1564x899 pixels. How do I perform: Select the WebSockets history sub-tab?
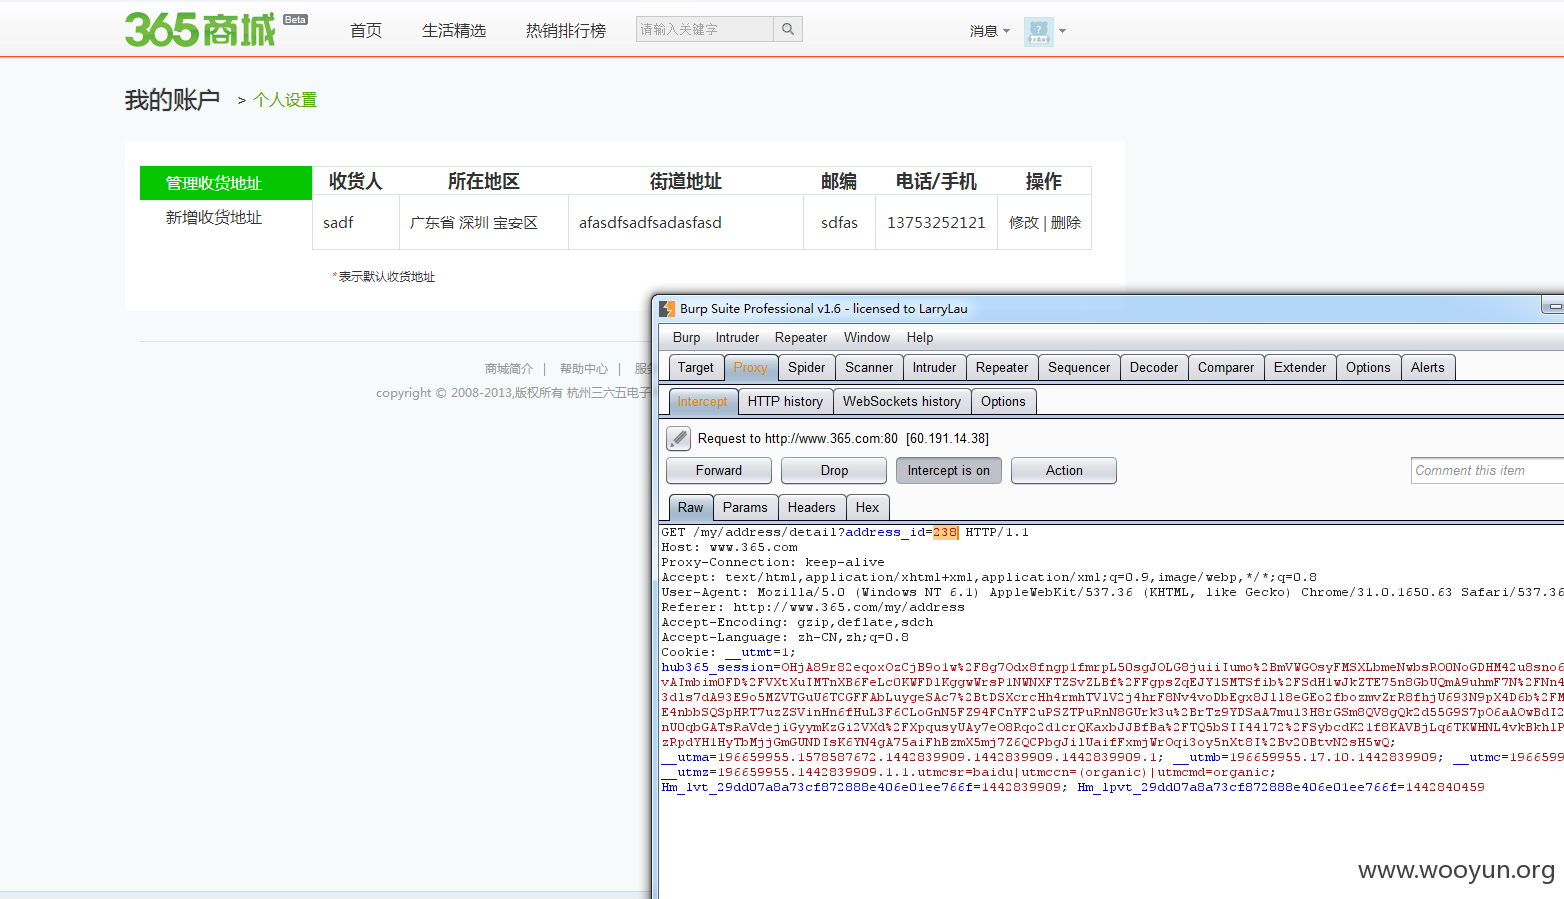pyautogui.click(x=902, y=402)
